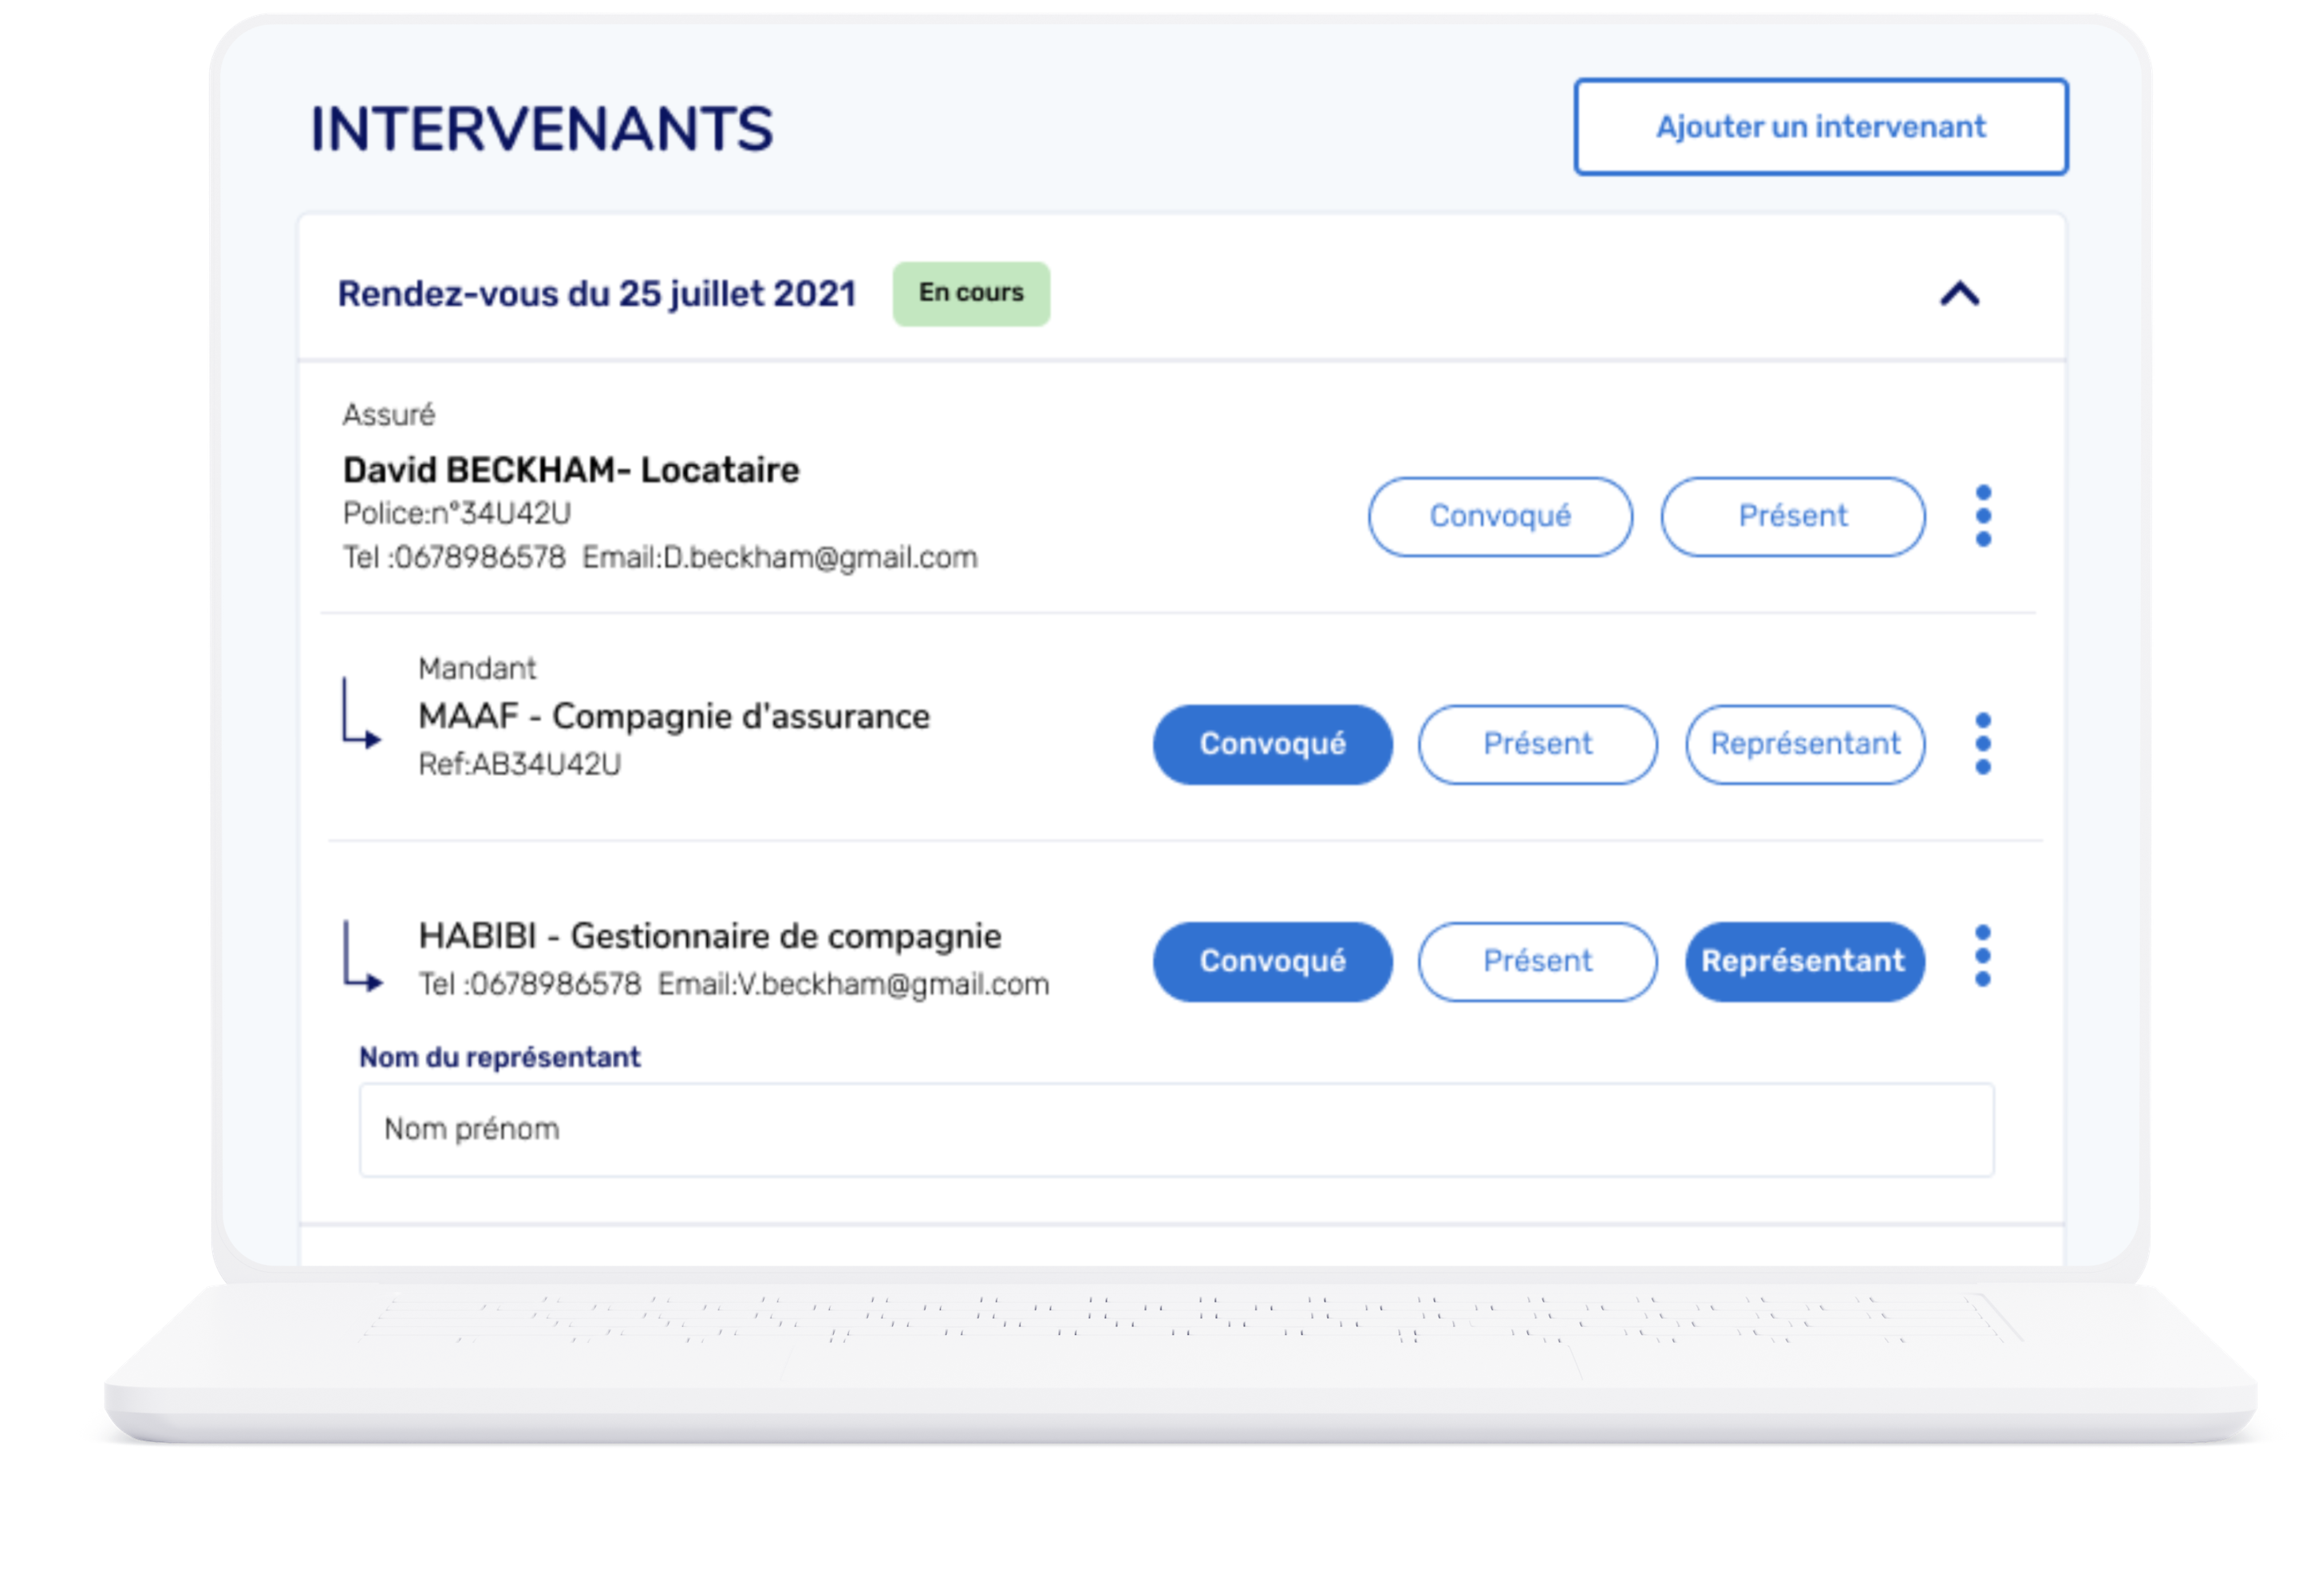The image size is (2322, 1596).
Task: Click the sub-level arrow icon beside MAAF
Action: (361, 712)
